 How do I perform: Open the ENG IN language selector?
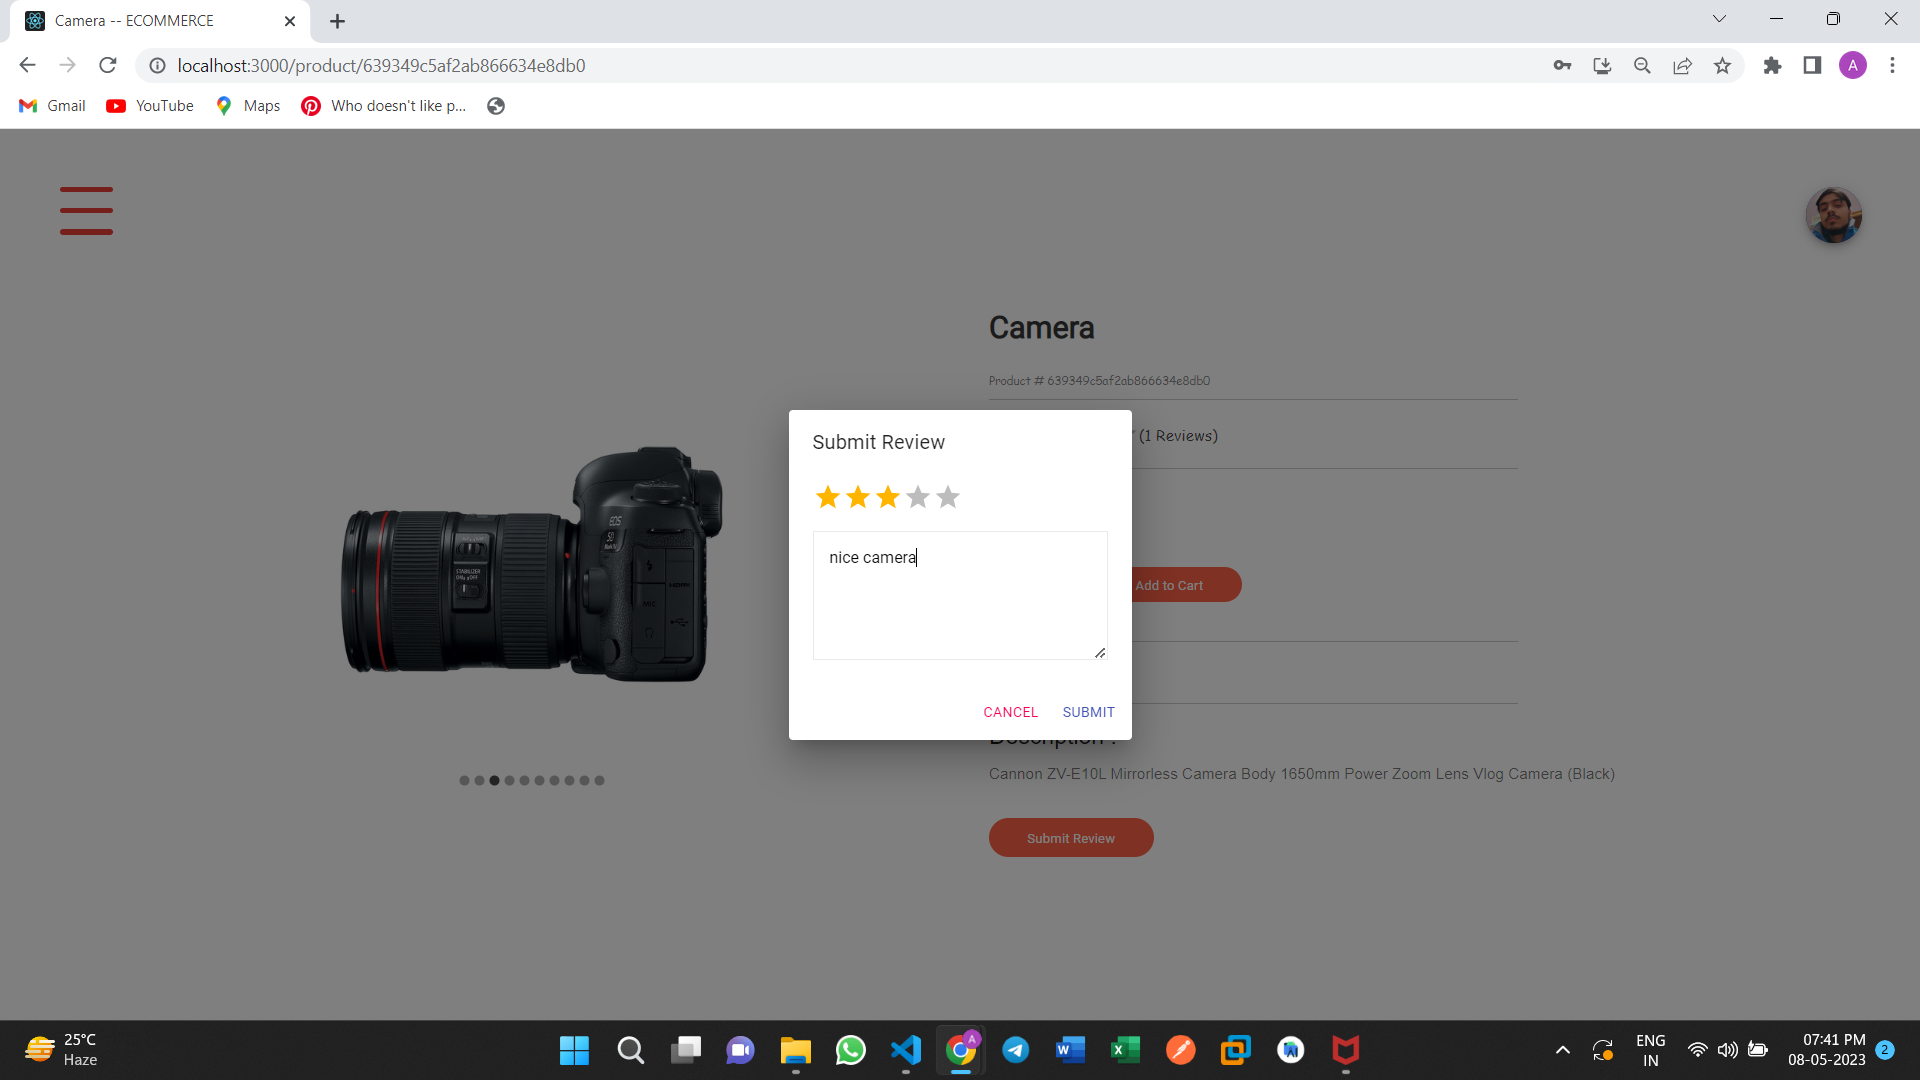click(1650, 1048)
